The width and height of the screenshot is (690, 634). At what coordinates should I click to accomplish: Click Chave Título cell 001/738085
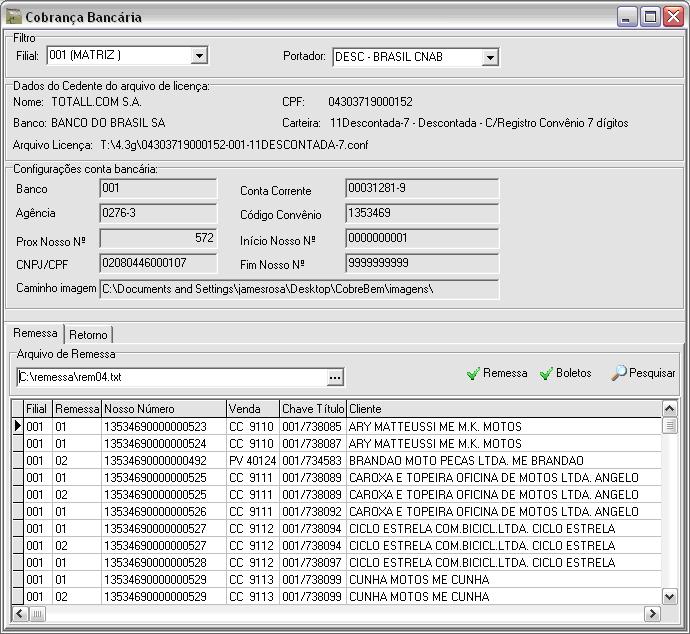(x=313, y=427)
